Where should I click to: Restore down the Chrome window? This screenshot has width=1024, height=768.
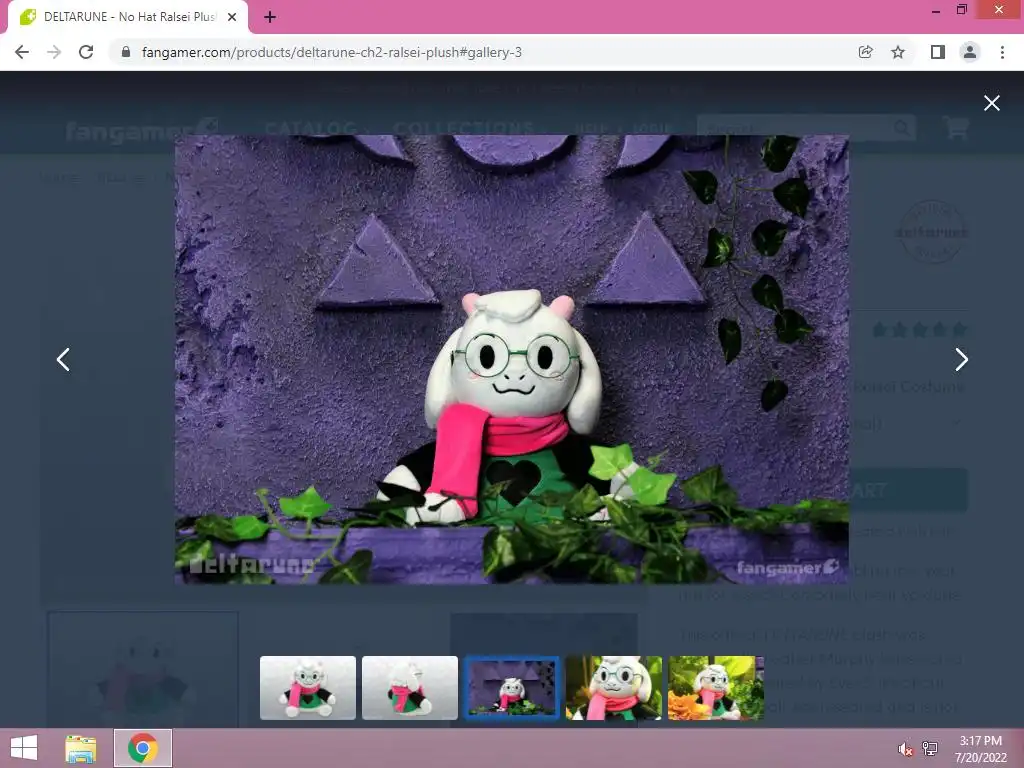(961, 10)
